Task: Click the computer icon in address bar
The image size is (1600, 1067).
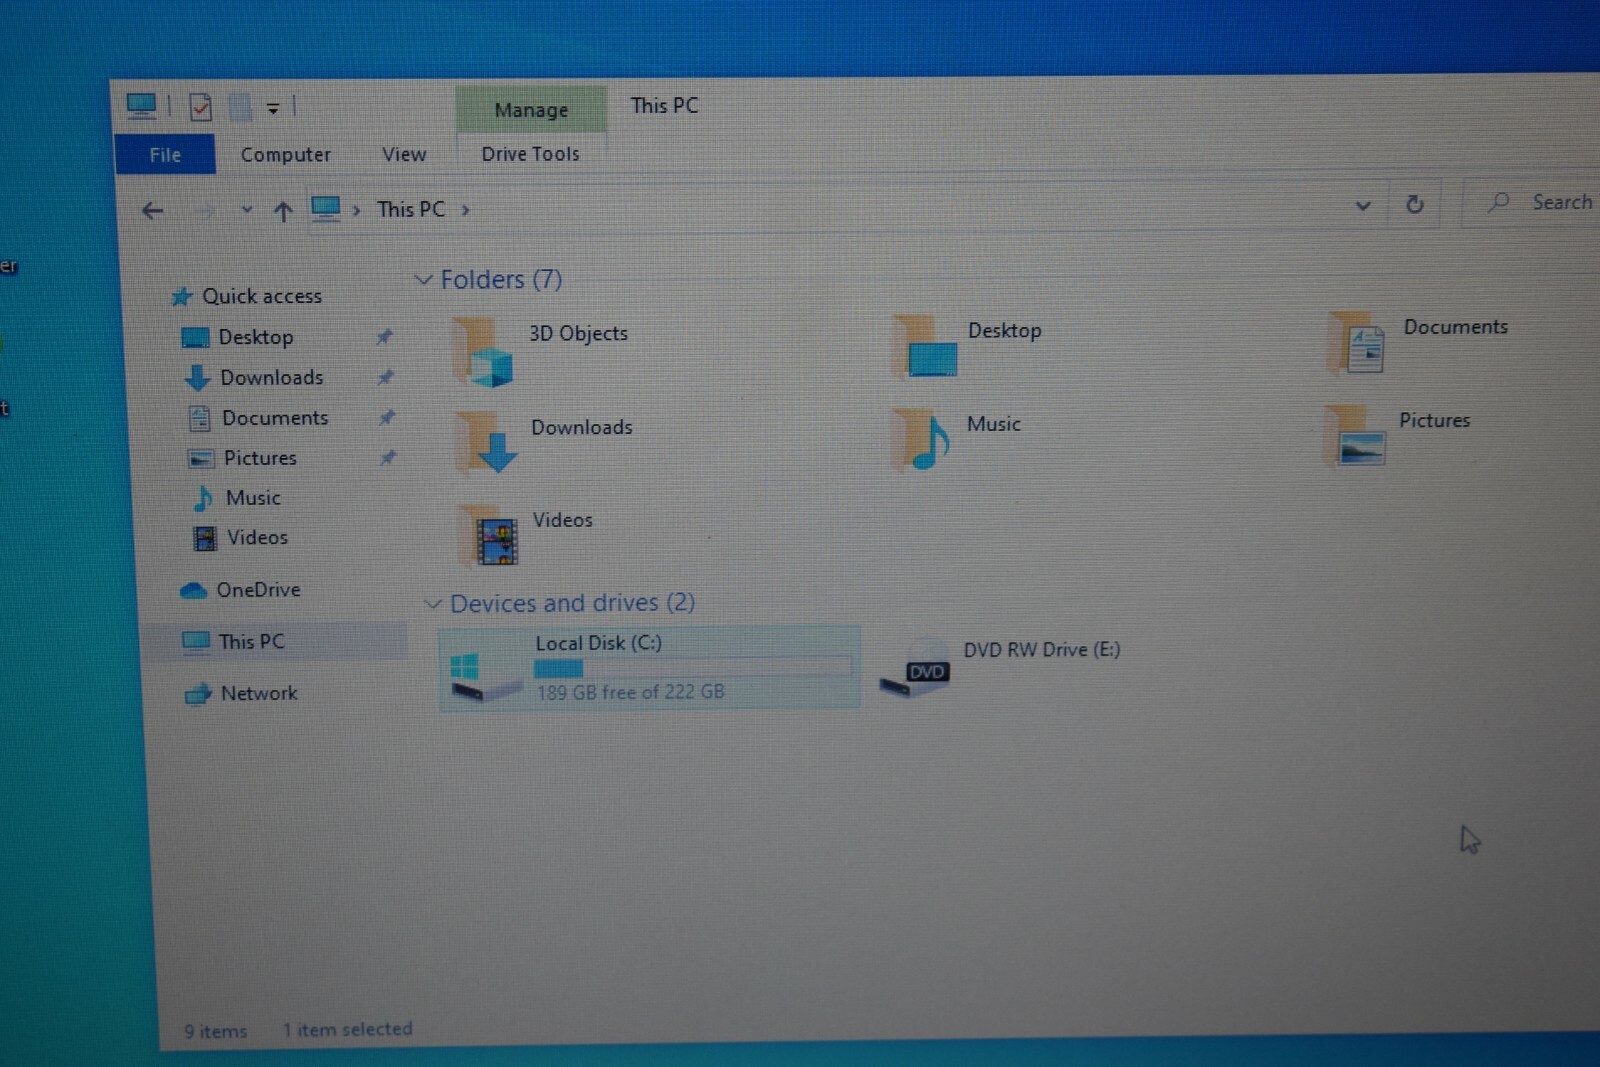Action: click(326, 209)
